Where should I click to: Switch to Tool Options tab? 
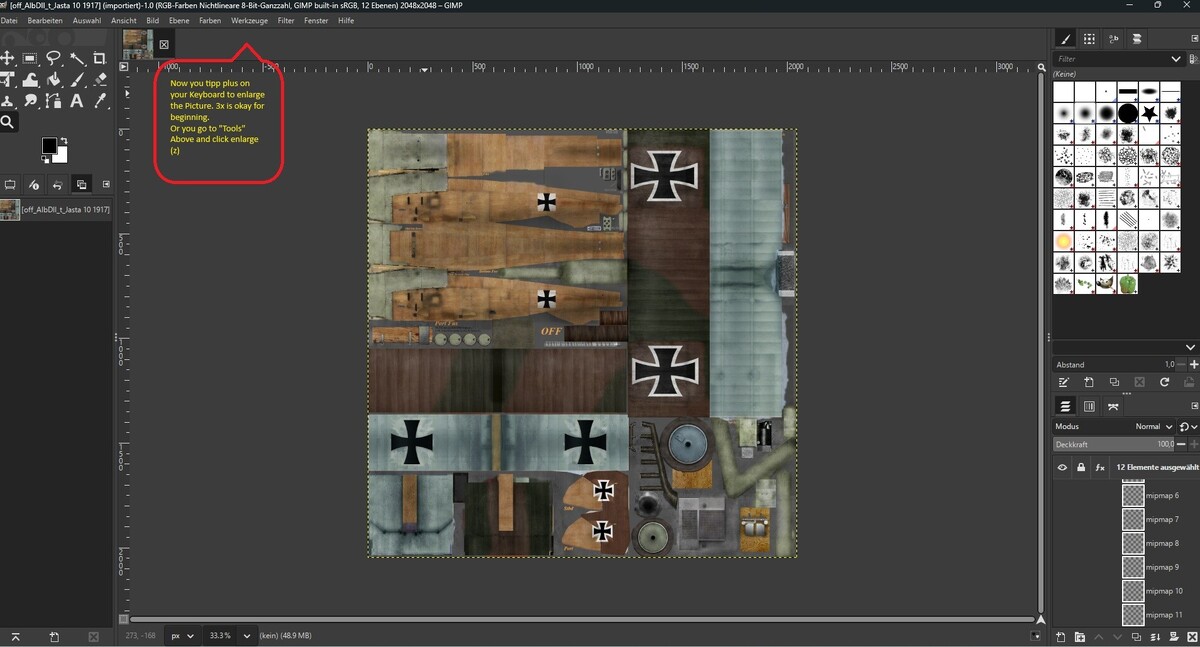(x=10, y=185)
